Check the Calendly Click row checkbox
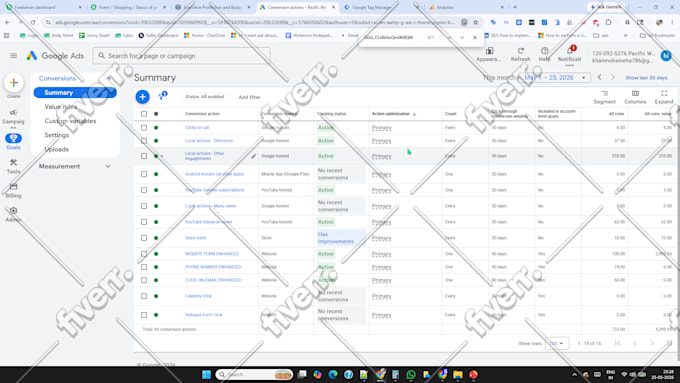This screenshot has width=680, height=383. [x=144, y=296]
